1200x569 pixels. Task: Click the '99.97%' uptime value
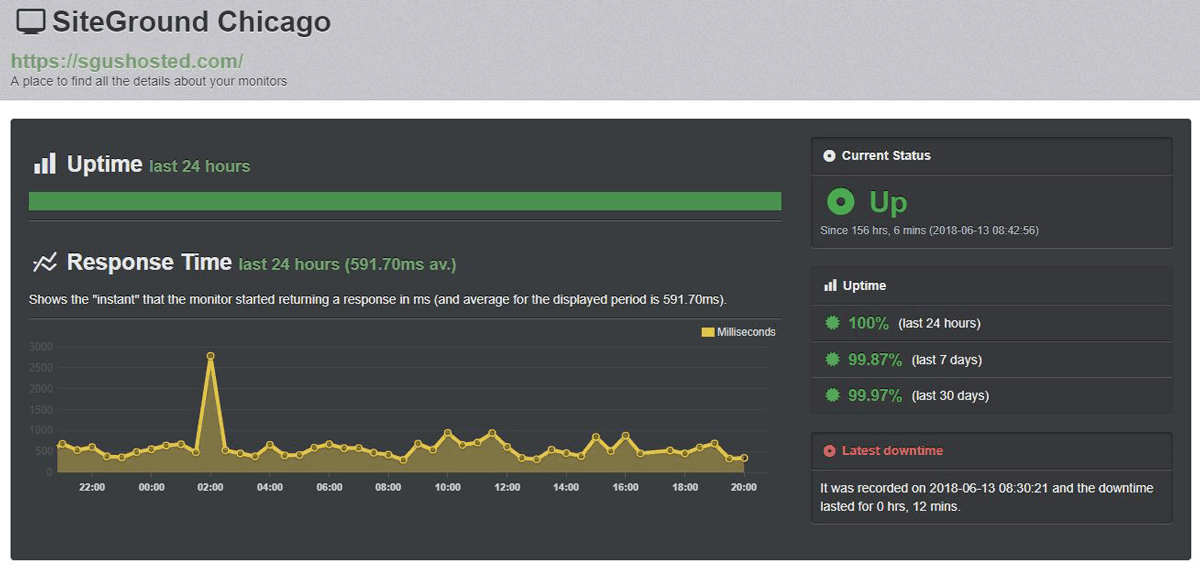pos(875,395)
